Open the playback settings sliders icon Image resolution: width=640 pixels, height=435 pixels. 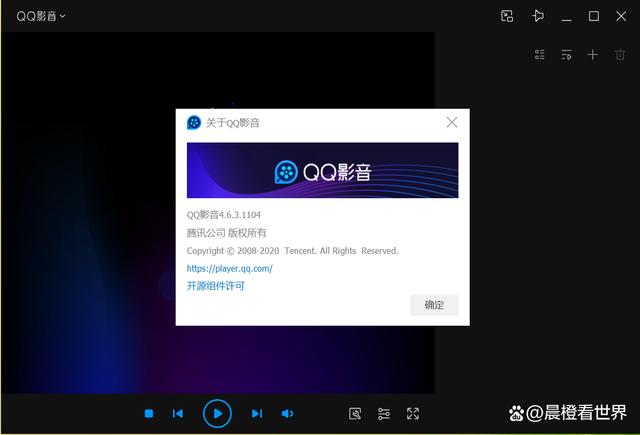point(384,414)
